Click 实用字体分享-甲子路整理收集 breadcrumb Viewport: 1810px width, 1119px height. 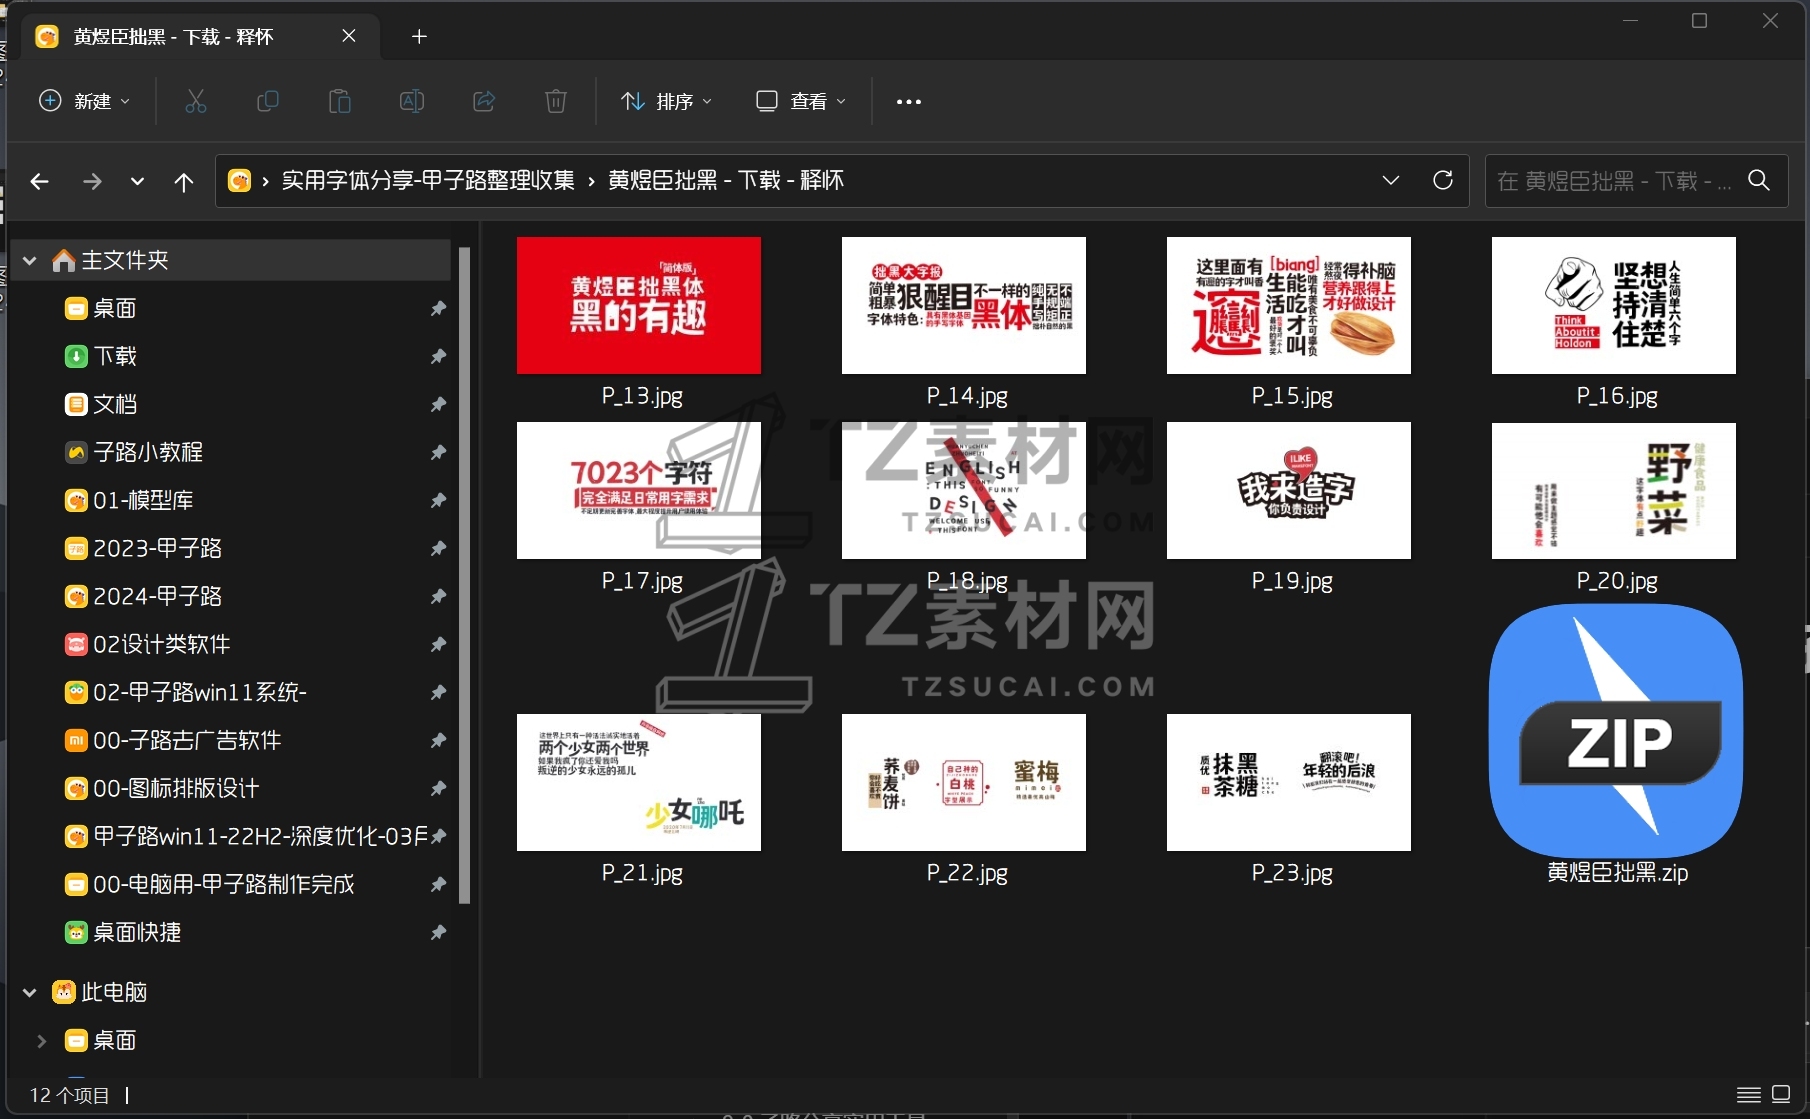428,180
